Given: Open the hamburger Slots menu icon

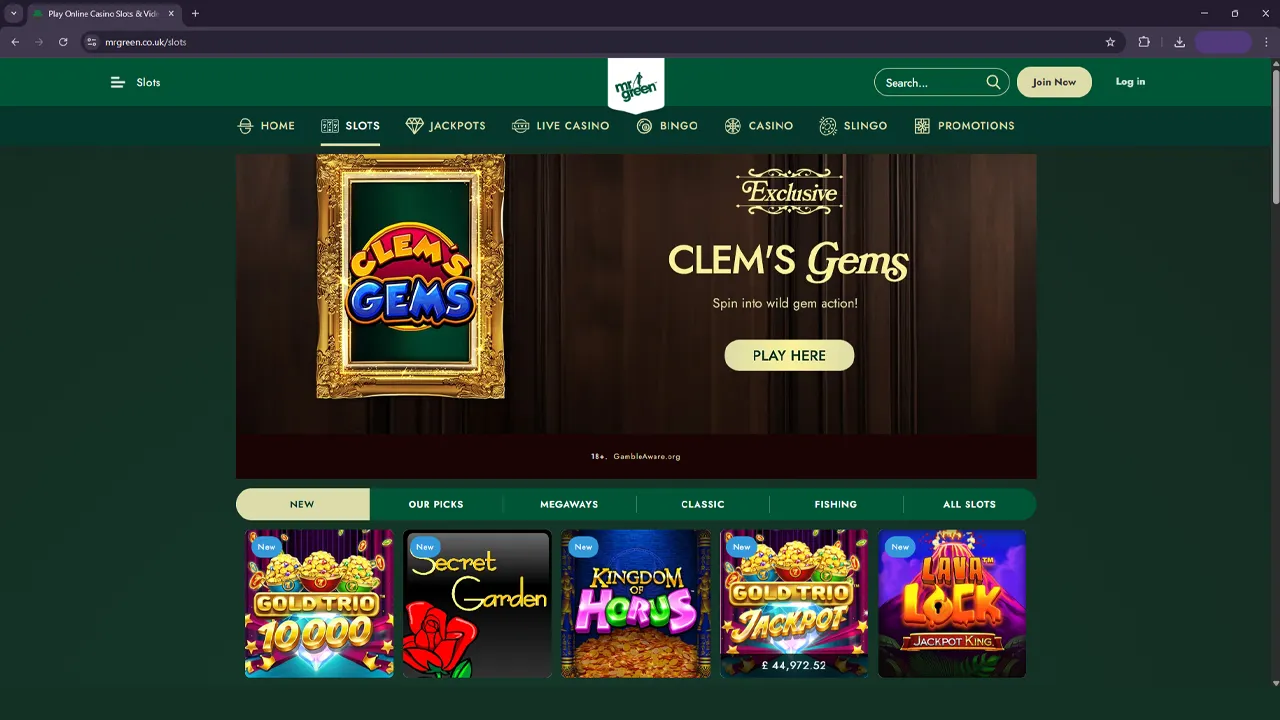Looking at the screenshot, I should click(117, 82).
